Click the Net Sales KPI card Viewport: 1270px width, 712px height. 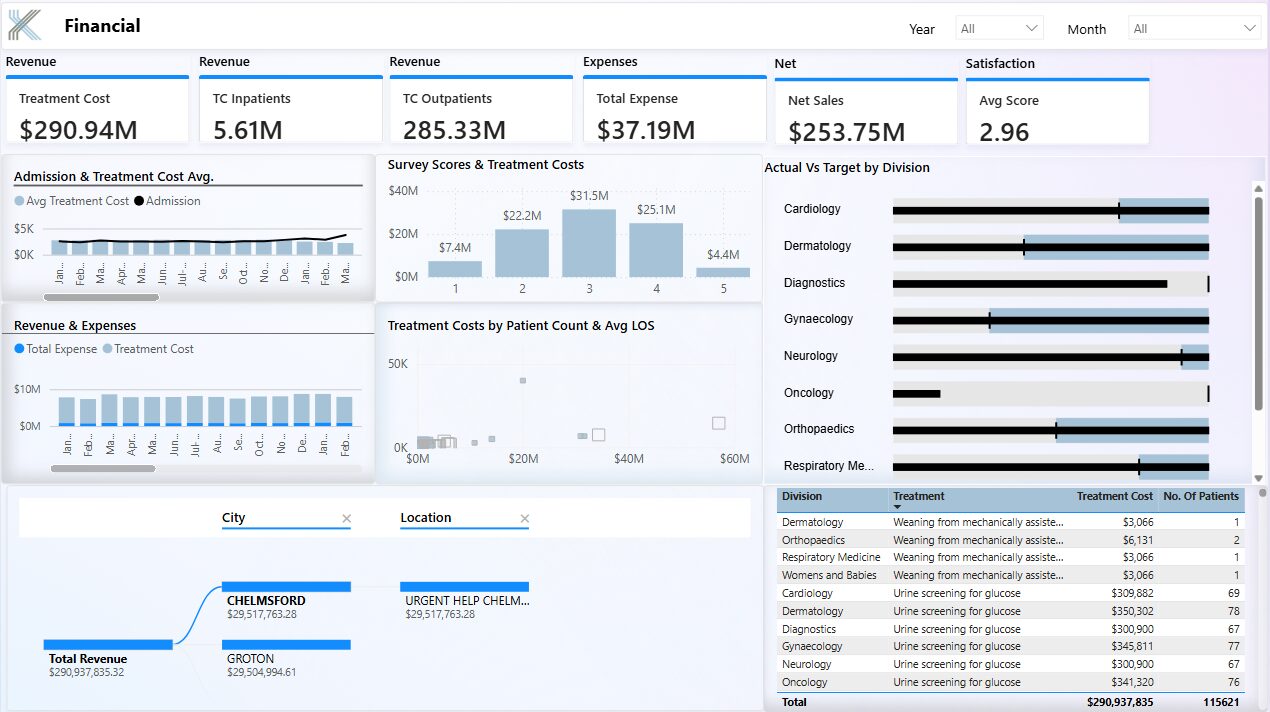[x=865, y=114]
